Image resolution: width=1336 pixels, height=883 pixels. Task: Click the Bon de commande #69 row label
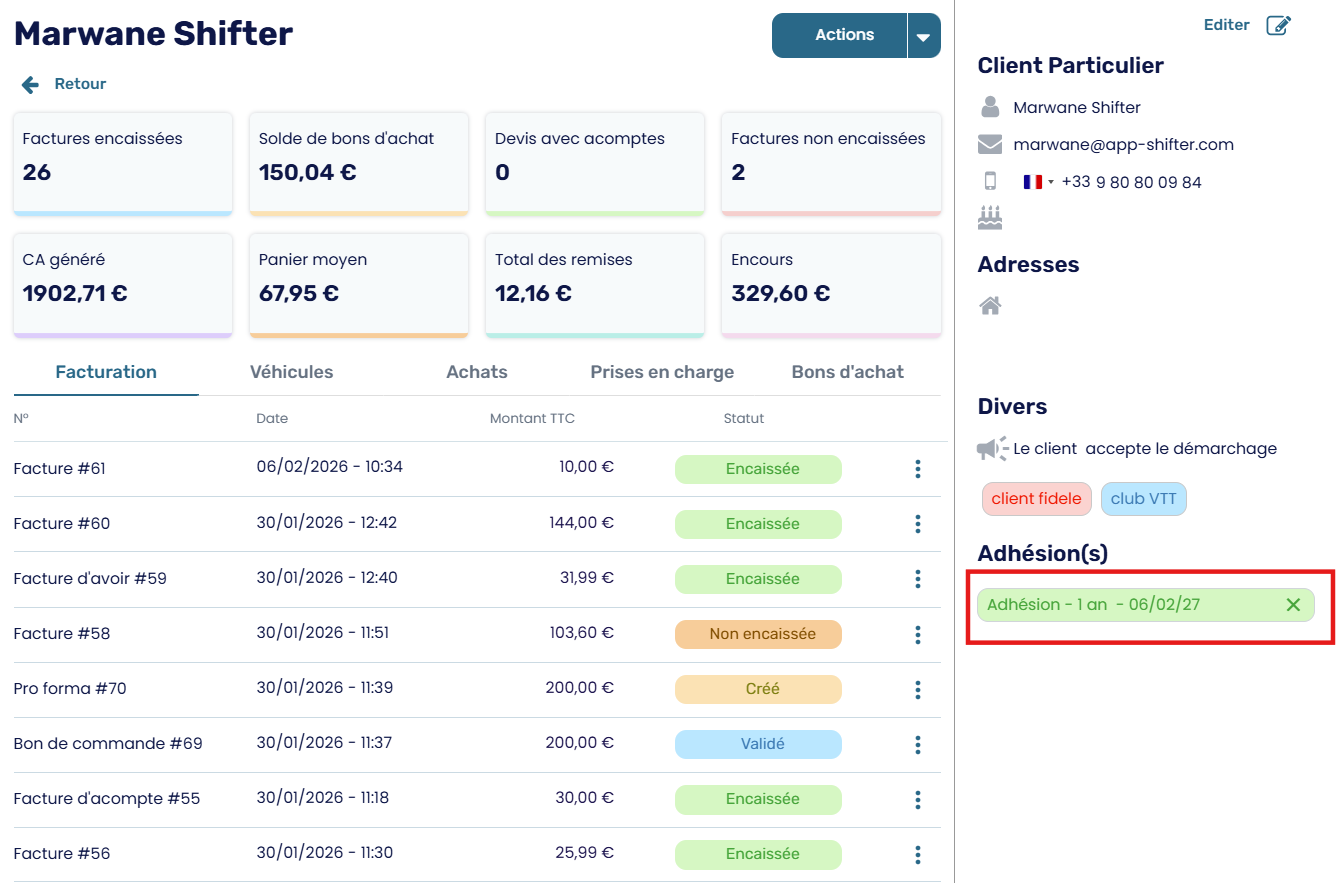click(x=108, y=744)
